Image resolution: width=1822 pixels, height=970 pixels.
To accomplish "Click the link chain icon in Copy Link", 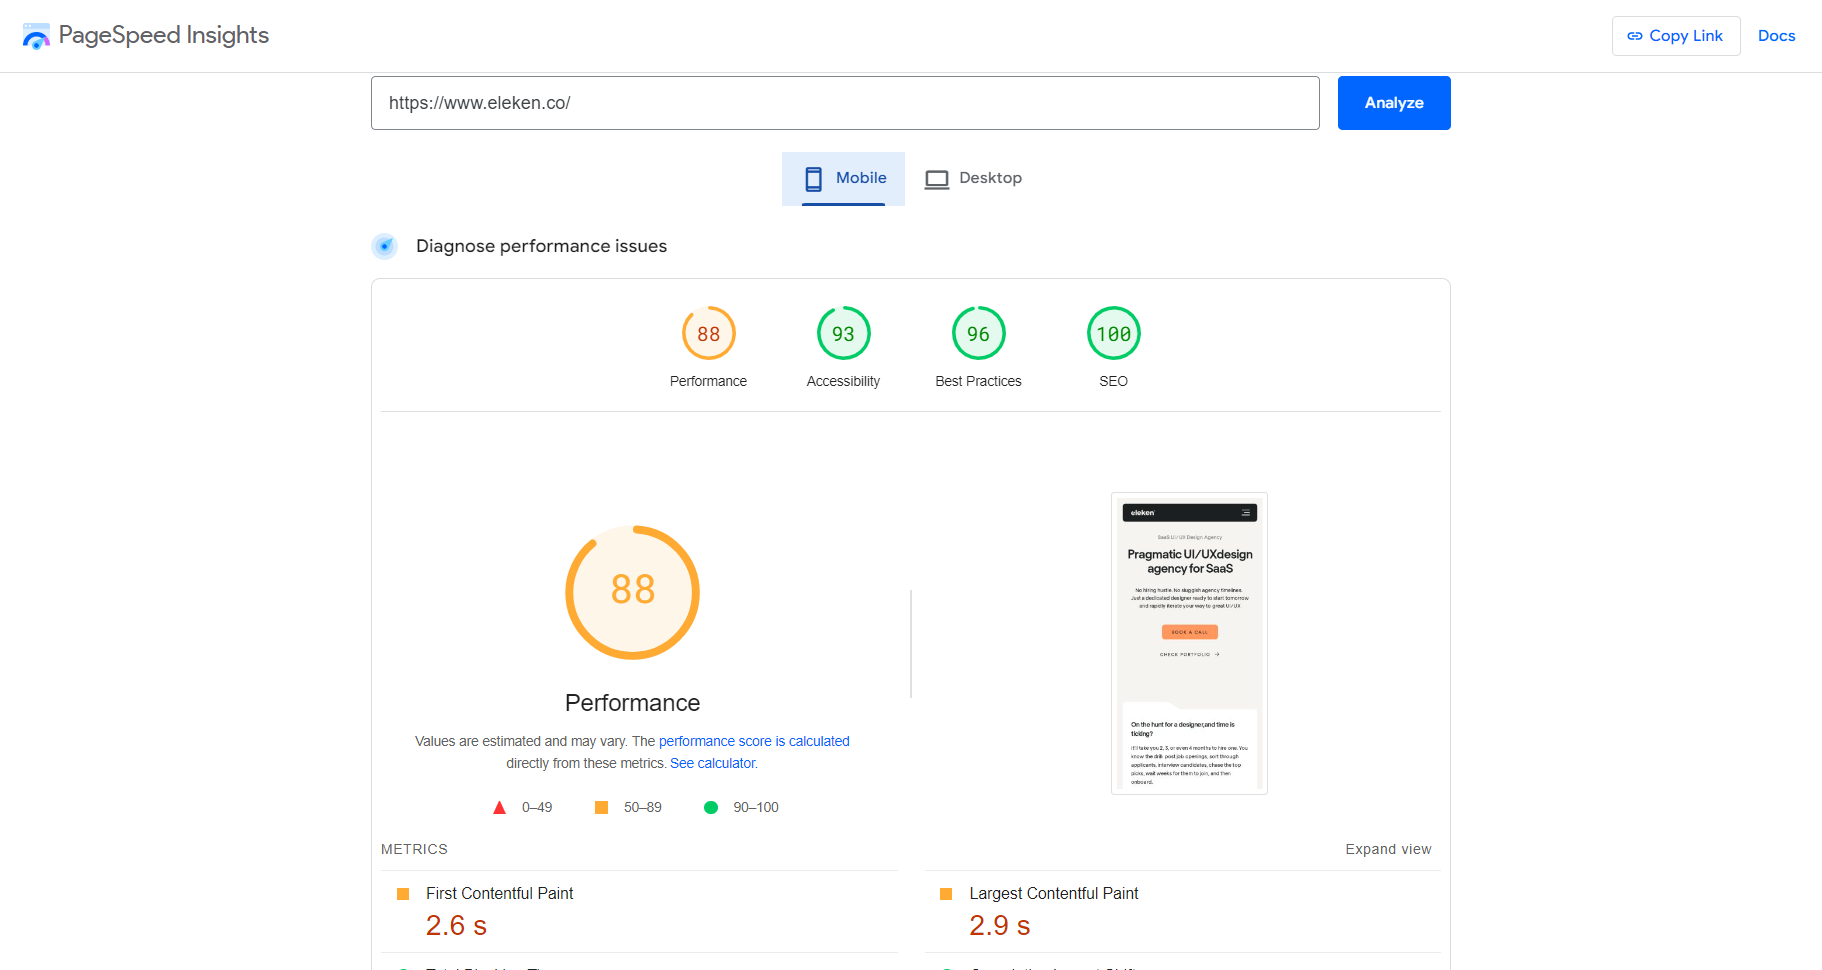I will [1635, 36].
